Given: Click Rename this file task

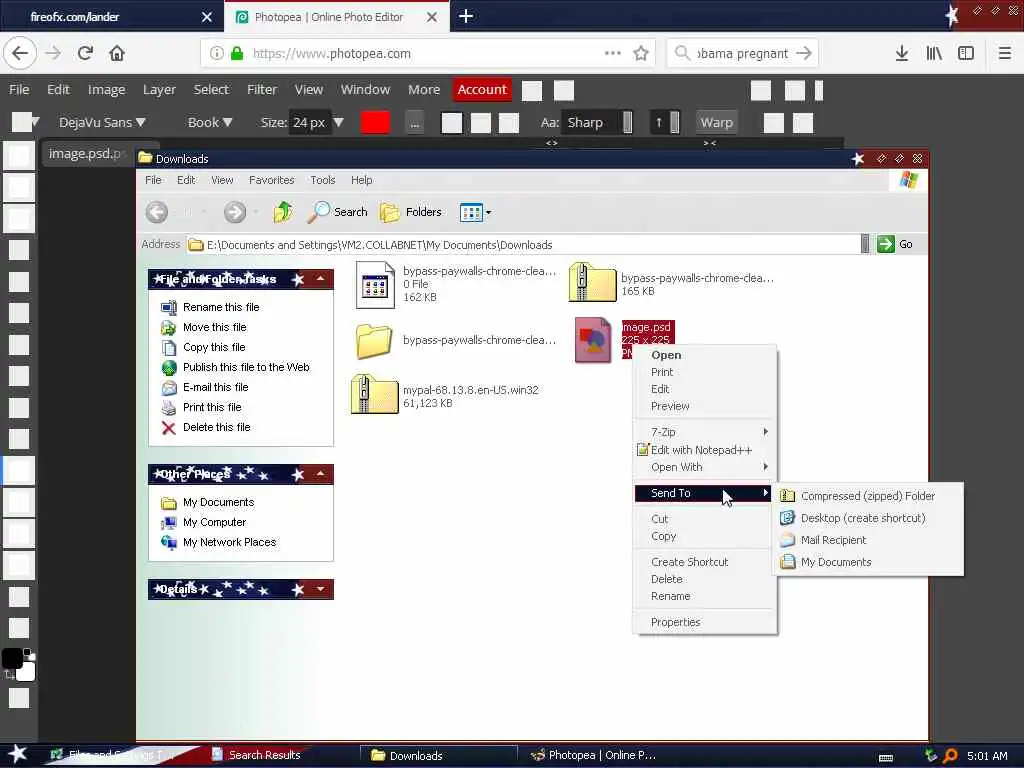Looking at the screenshot, I should point(221,307).
